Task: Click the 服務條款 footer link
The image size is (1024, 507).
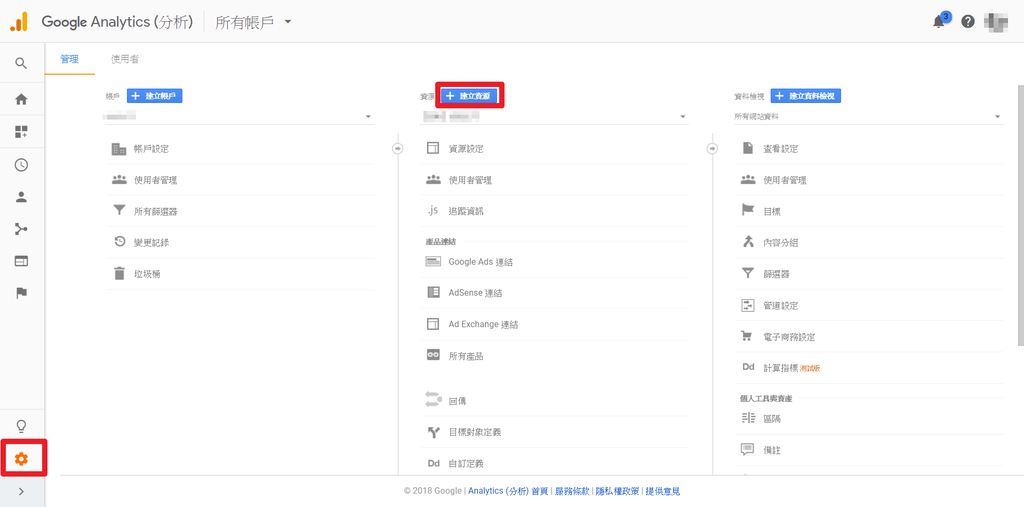Action: pyautogui.click(x=572, y=491)
